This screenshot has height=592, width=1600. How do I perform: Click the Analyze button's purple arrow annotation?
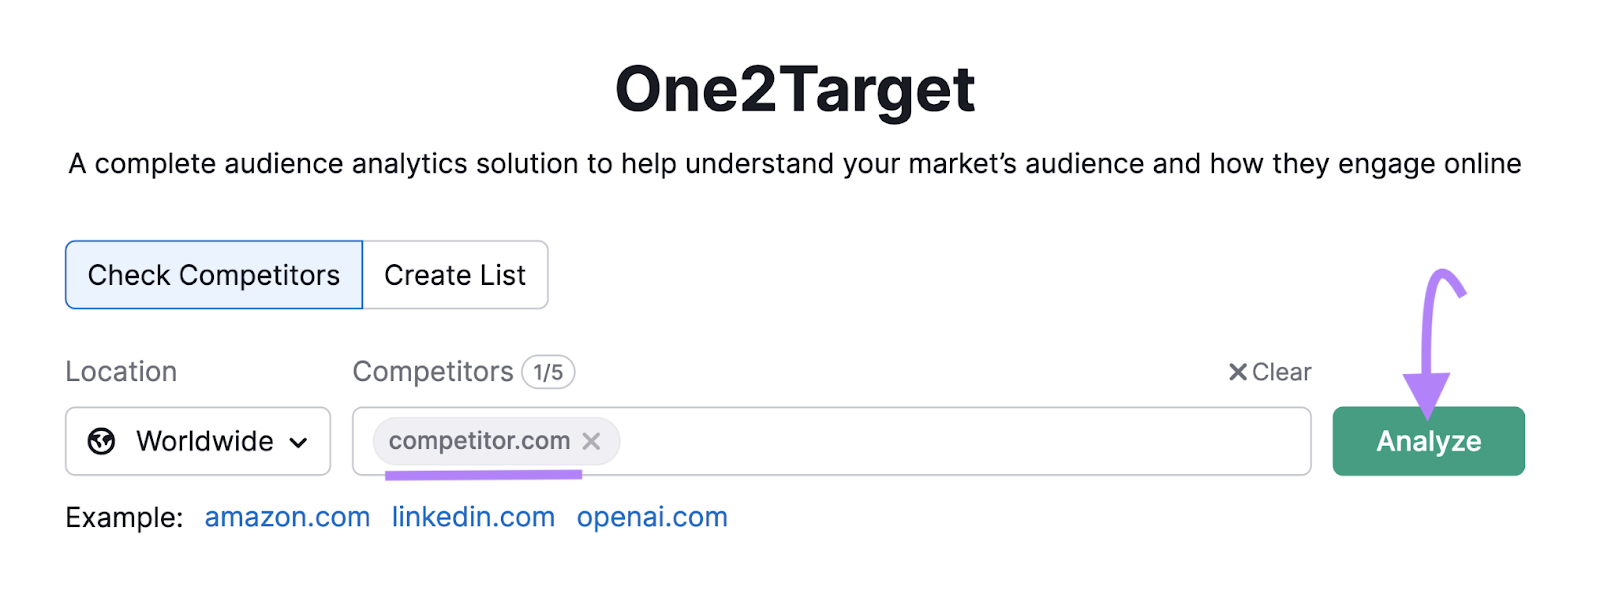point(1430,330)
